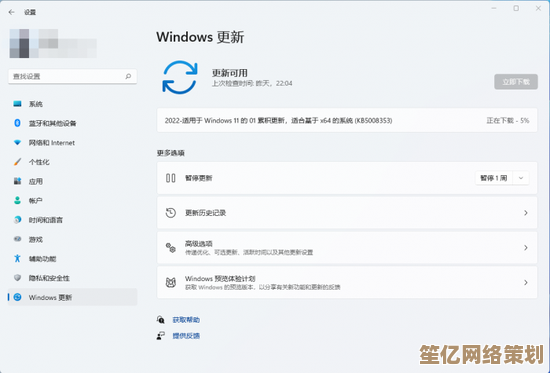Open 高级选项 row
The height and width of the screenshot is (373, 550).
[347, 248]
